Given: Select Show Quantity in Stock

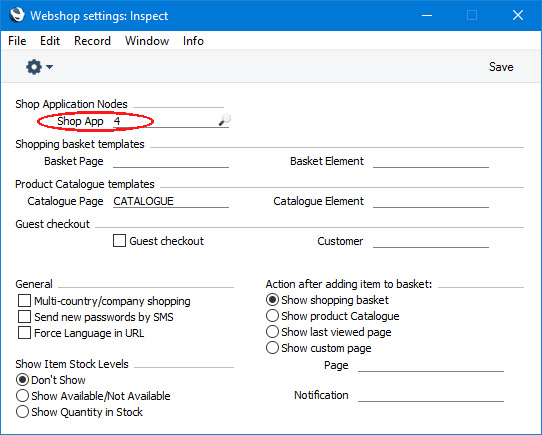Looking at the screenshot, I should pyautogui.click(x=22, y=411).
